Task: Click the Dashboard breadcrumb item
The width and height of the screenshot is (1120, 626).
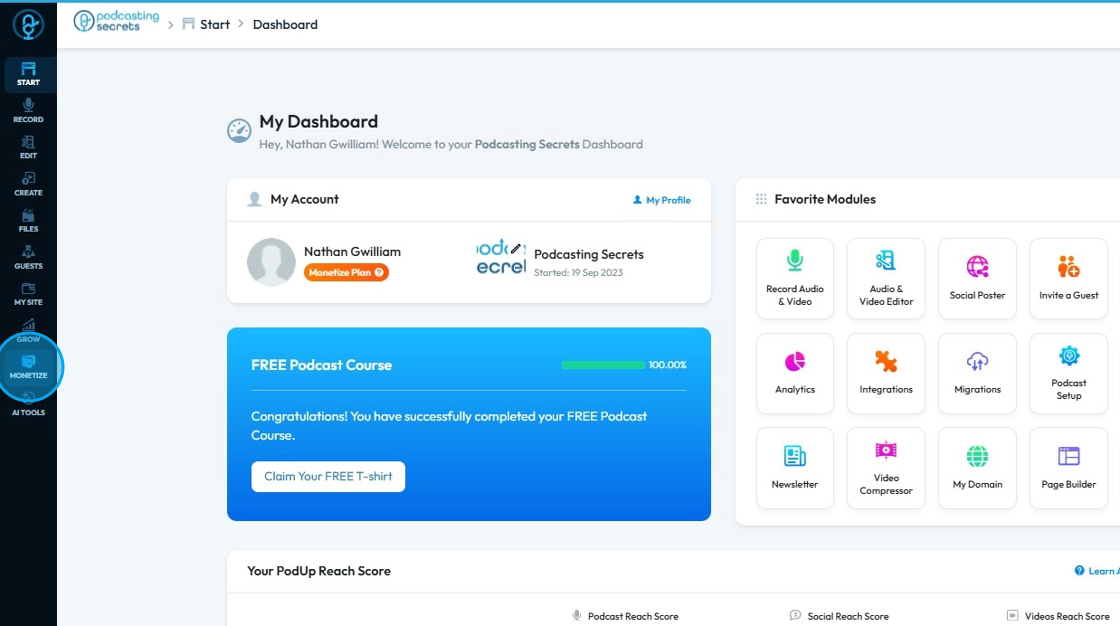Action: point(285,24)
